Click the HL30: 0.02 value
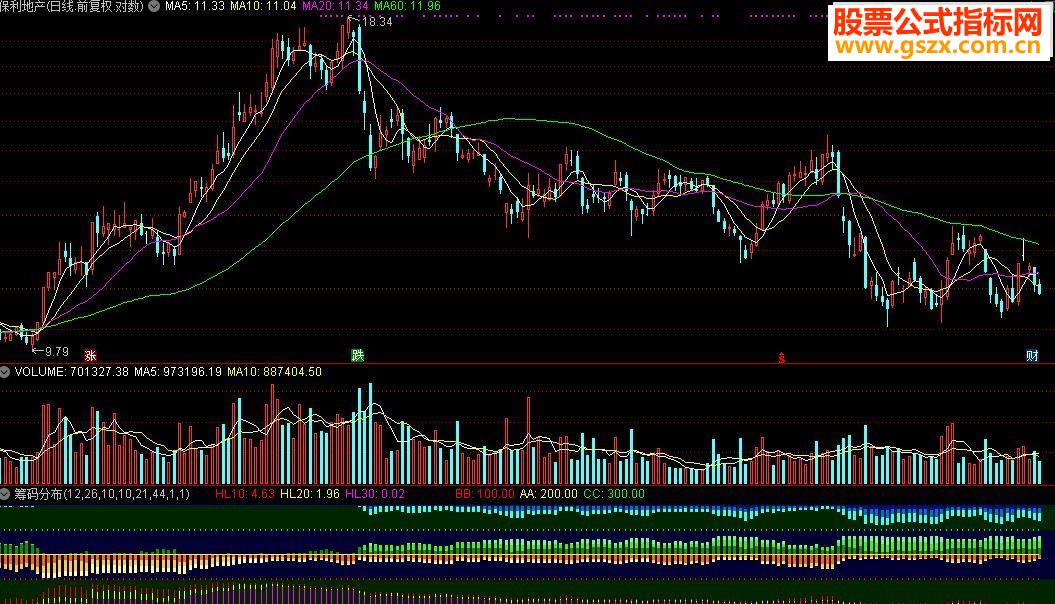 [x=375, y=494]
